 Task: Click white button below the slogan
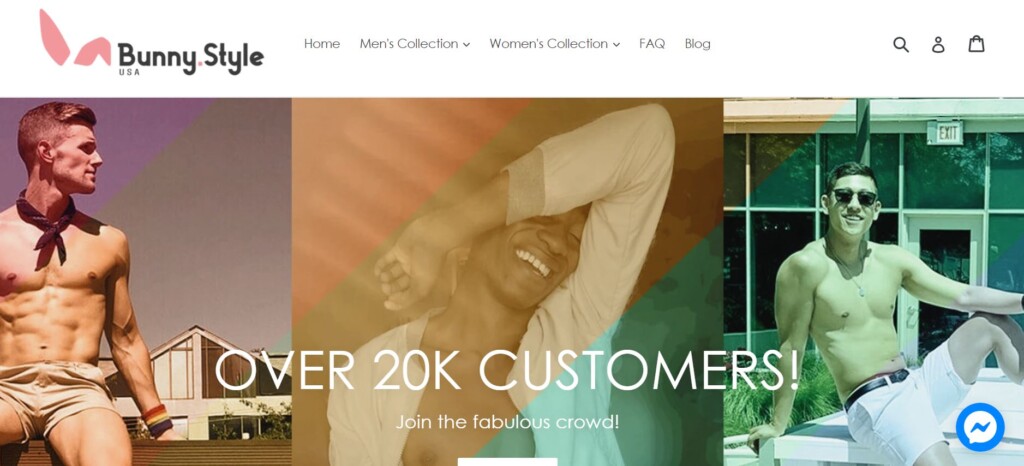coord(507,462)
